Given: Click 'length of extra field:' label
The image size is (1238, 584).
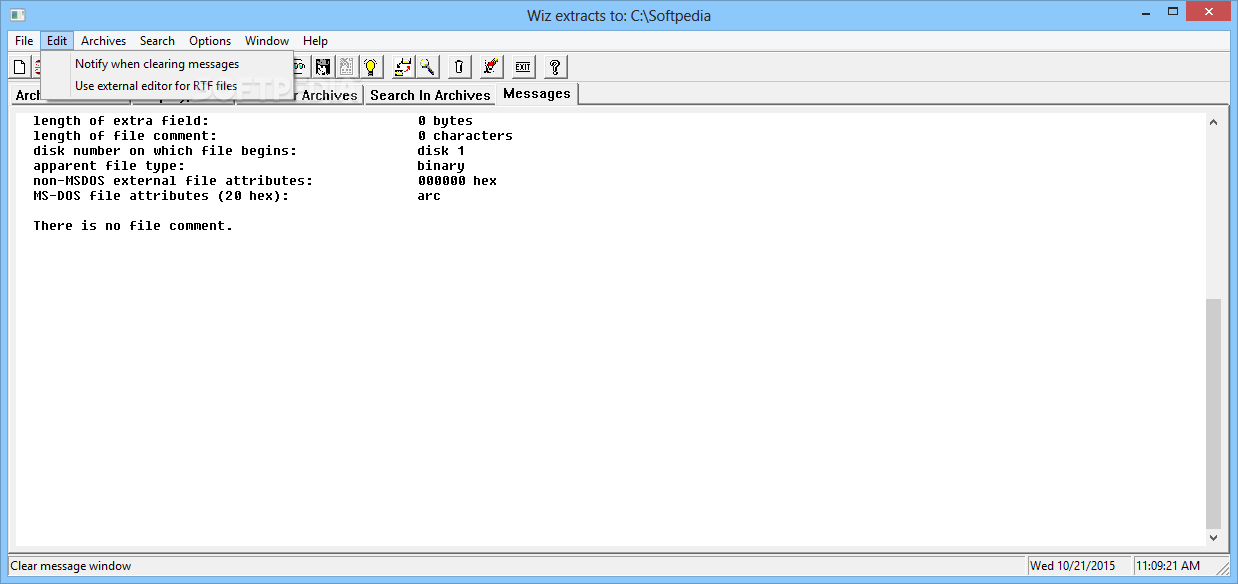Looking at the screenshot, I should [x=121, y=121].
